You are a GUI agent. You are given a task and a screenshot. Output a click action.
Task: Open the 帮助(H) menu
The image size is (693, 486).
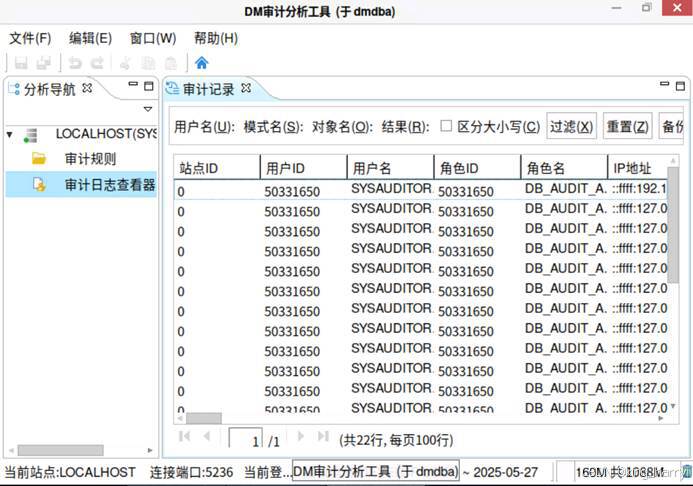(216, 38)
